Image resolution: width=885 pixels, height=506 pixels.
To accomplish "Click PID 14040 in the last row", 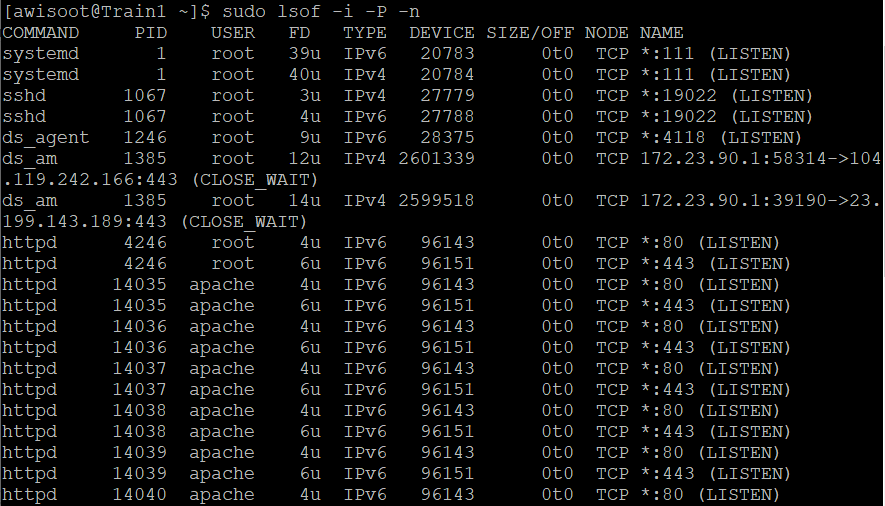I will point(139,495).
